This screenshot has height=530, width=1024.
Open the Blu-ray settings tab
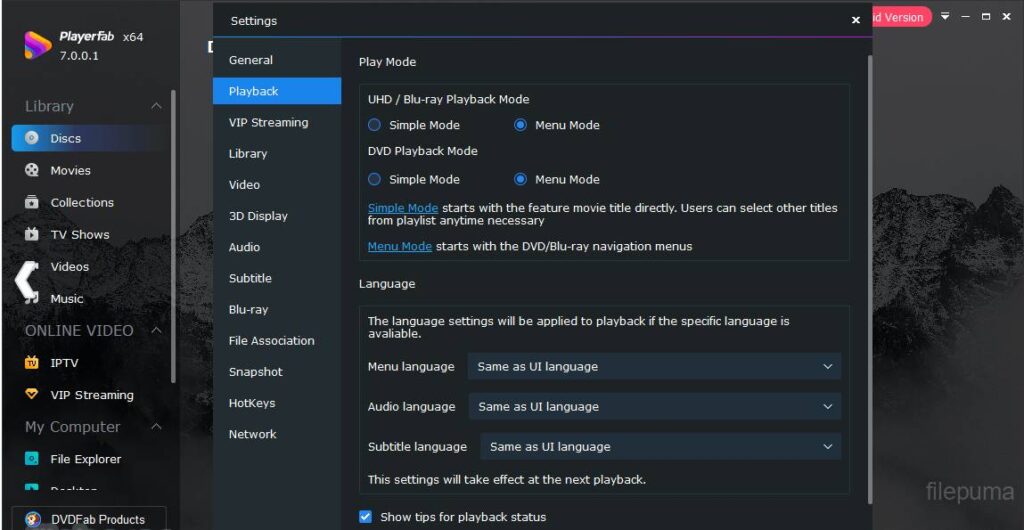tap(277, 309)
